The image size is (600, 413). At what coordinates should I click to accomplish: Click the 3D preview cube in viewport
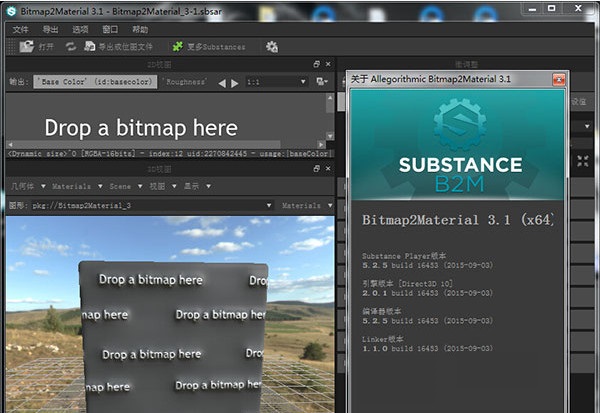pos(174,335)
